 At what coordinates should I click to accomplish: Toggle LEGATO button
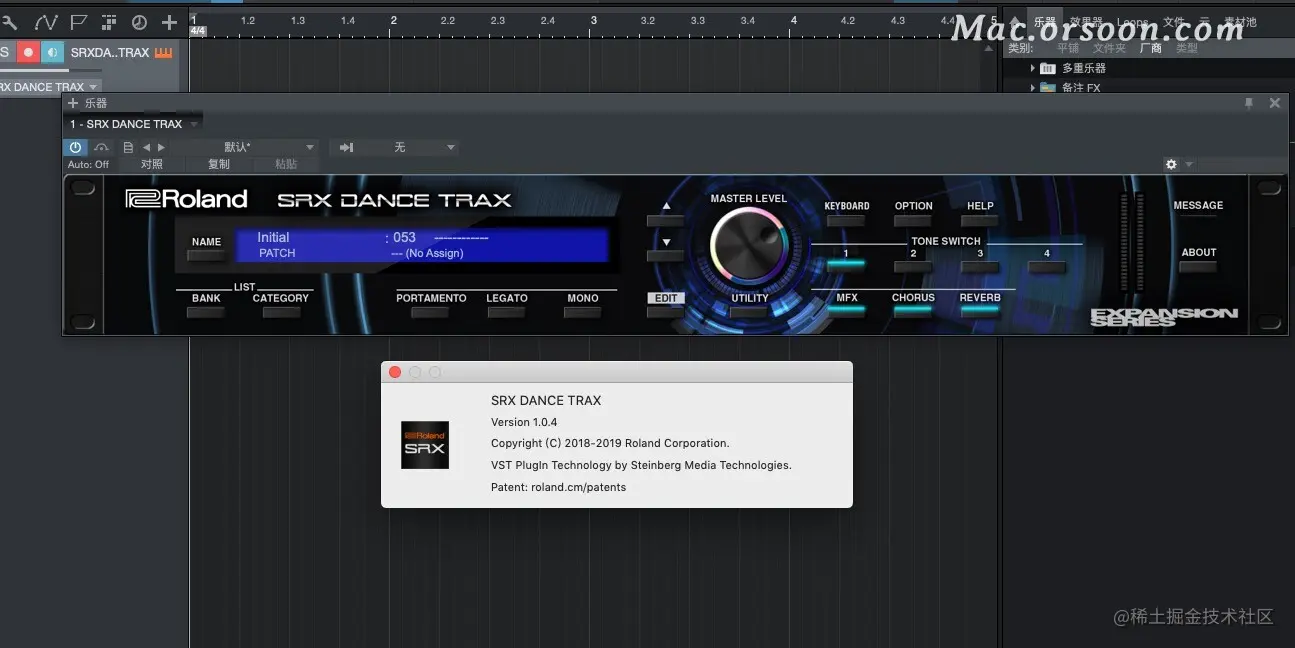506,312
